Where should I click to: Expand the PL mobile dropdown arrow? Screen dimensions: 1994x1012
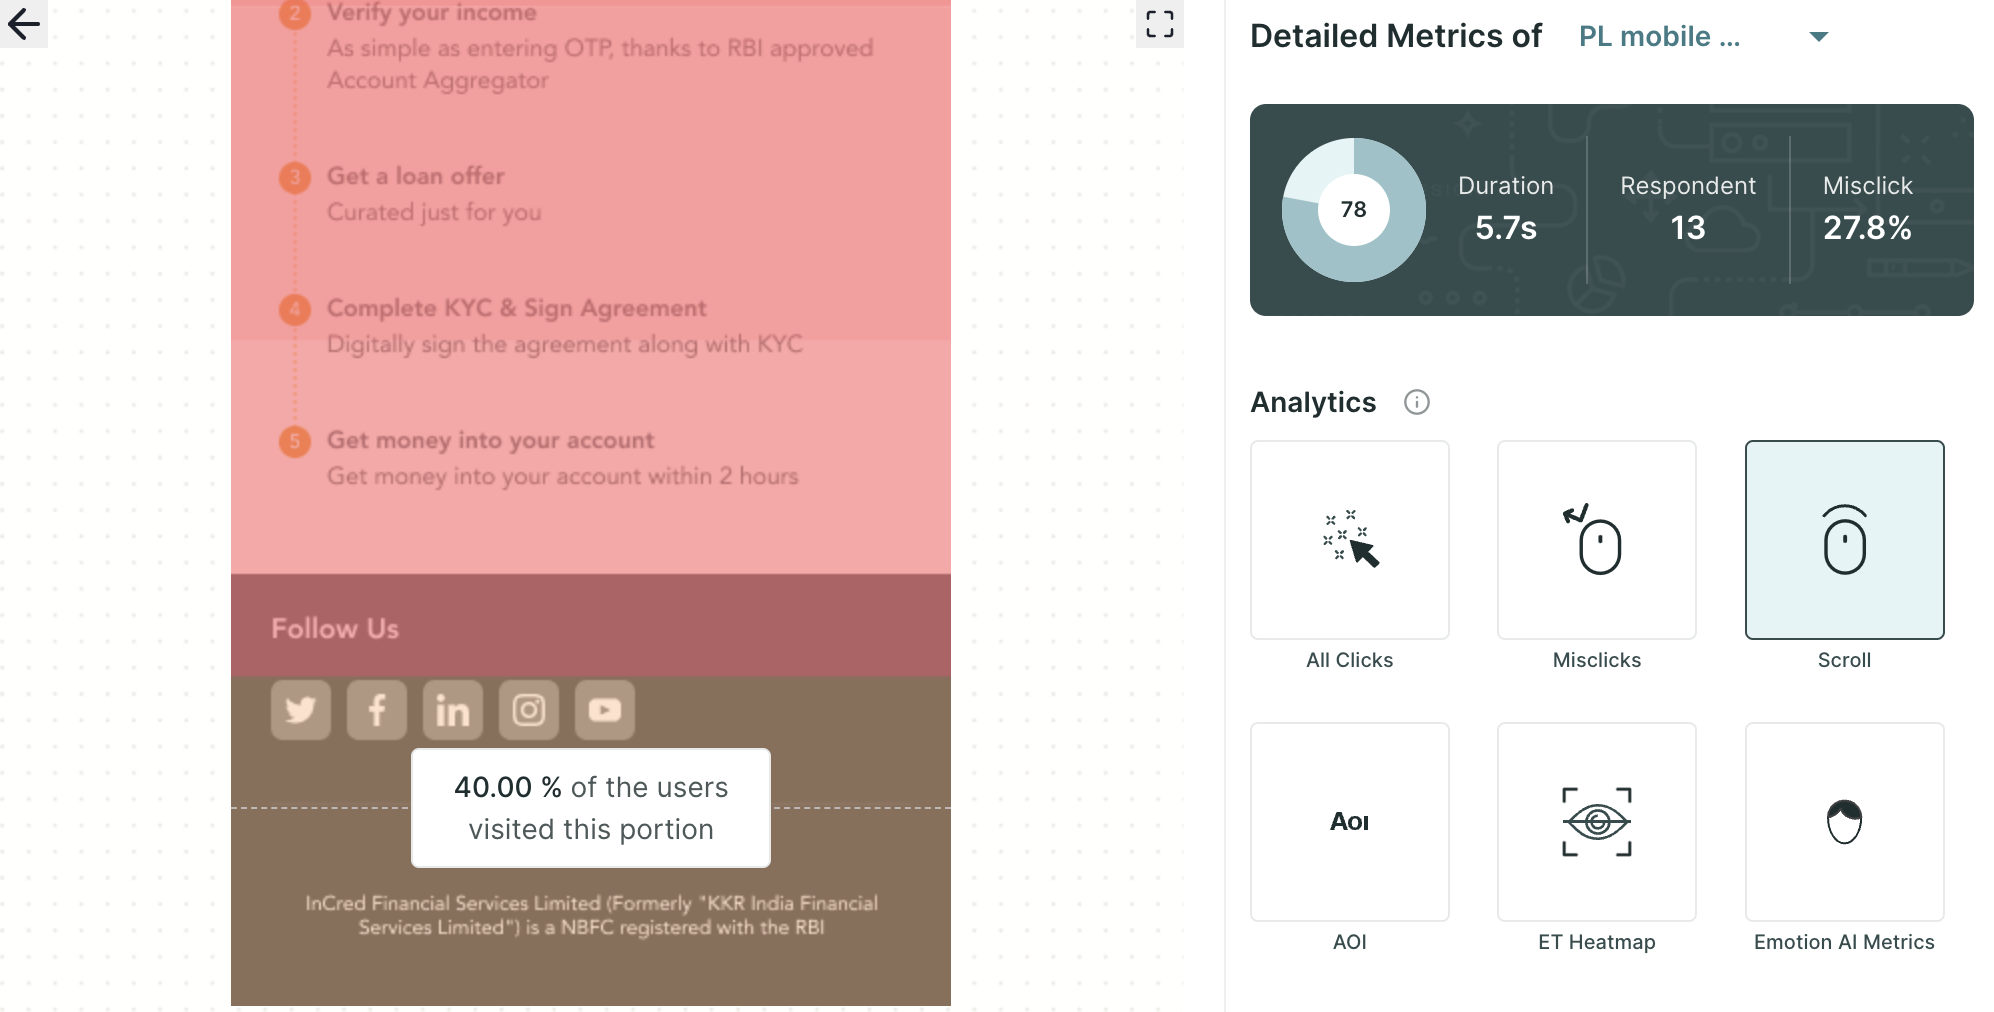pyautogui.click(x=1819, y=37)
